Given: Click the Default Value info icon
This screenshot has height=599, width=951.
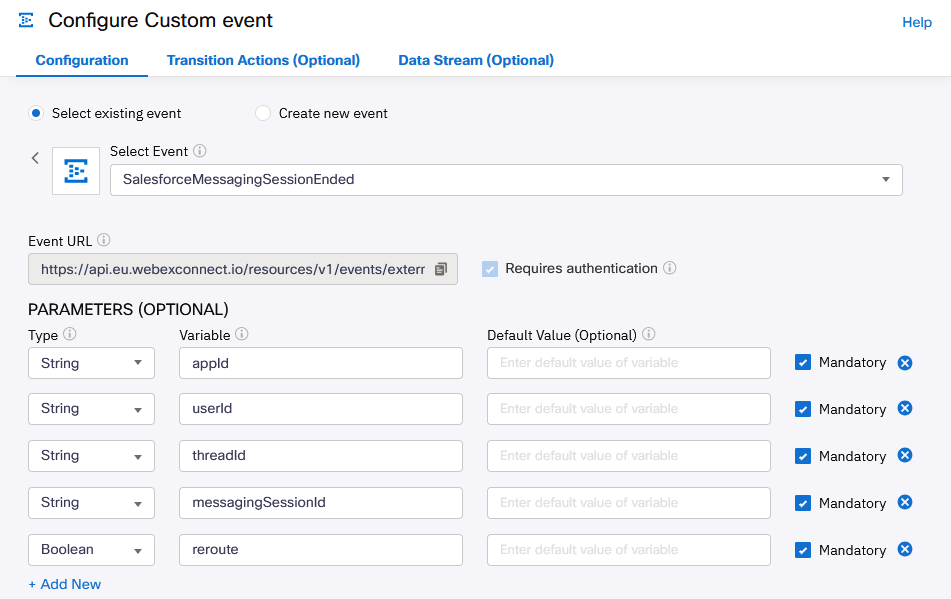Looking at the screenshot, I should tap(648, 334).
